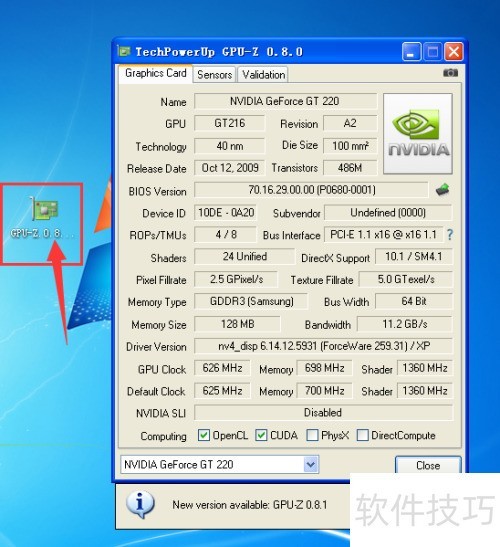Click the NVIDIA logo image
This screenshot has width=500, height=547.
click(x=418, y=134)
